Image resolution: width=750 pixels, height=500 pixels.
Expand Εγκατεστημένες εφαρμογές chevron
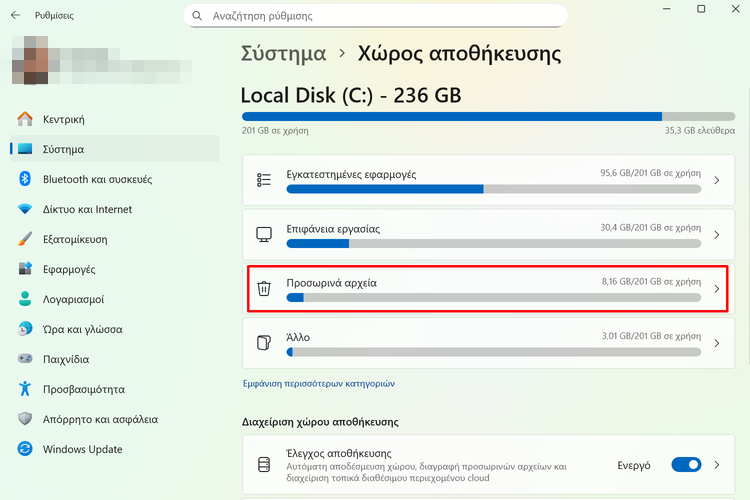pyautogui.click(x=717, y=180)
